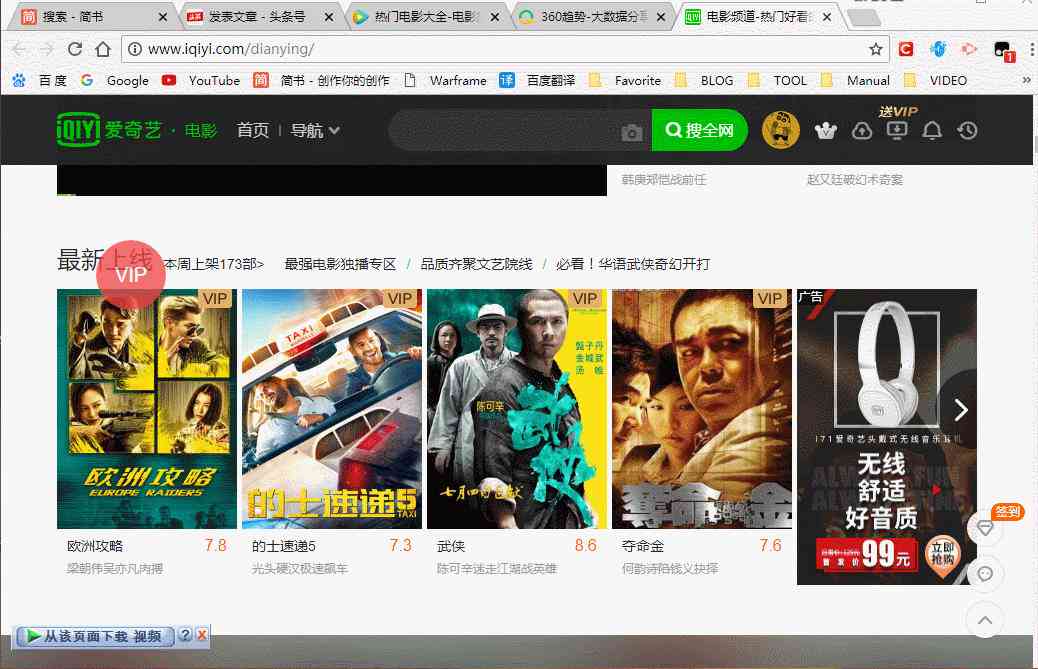Click 赵又廷破幻术奇案 text link
1038x669 pixels.
click(x=855, y=179)
